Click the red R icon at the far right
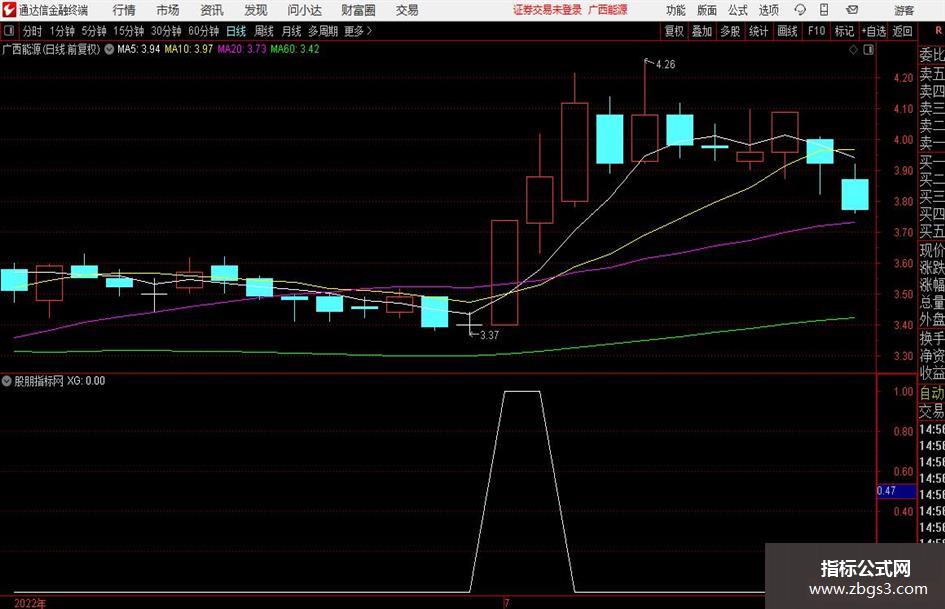945x609 pixels. [x=938, y=31]
